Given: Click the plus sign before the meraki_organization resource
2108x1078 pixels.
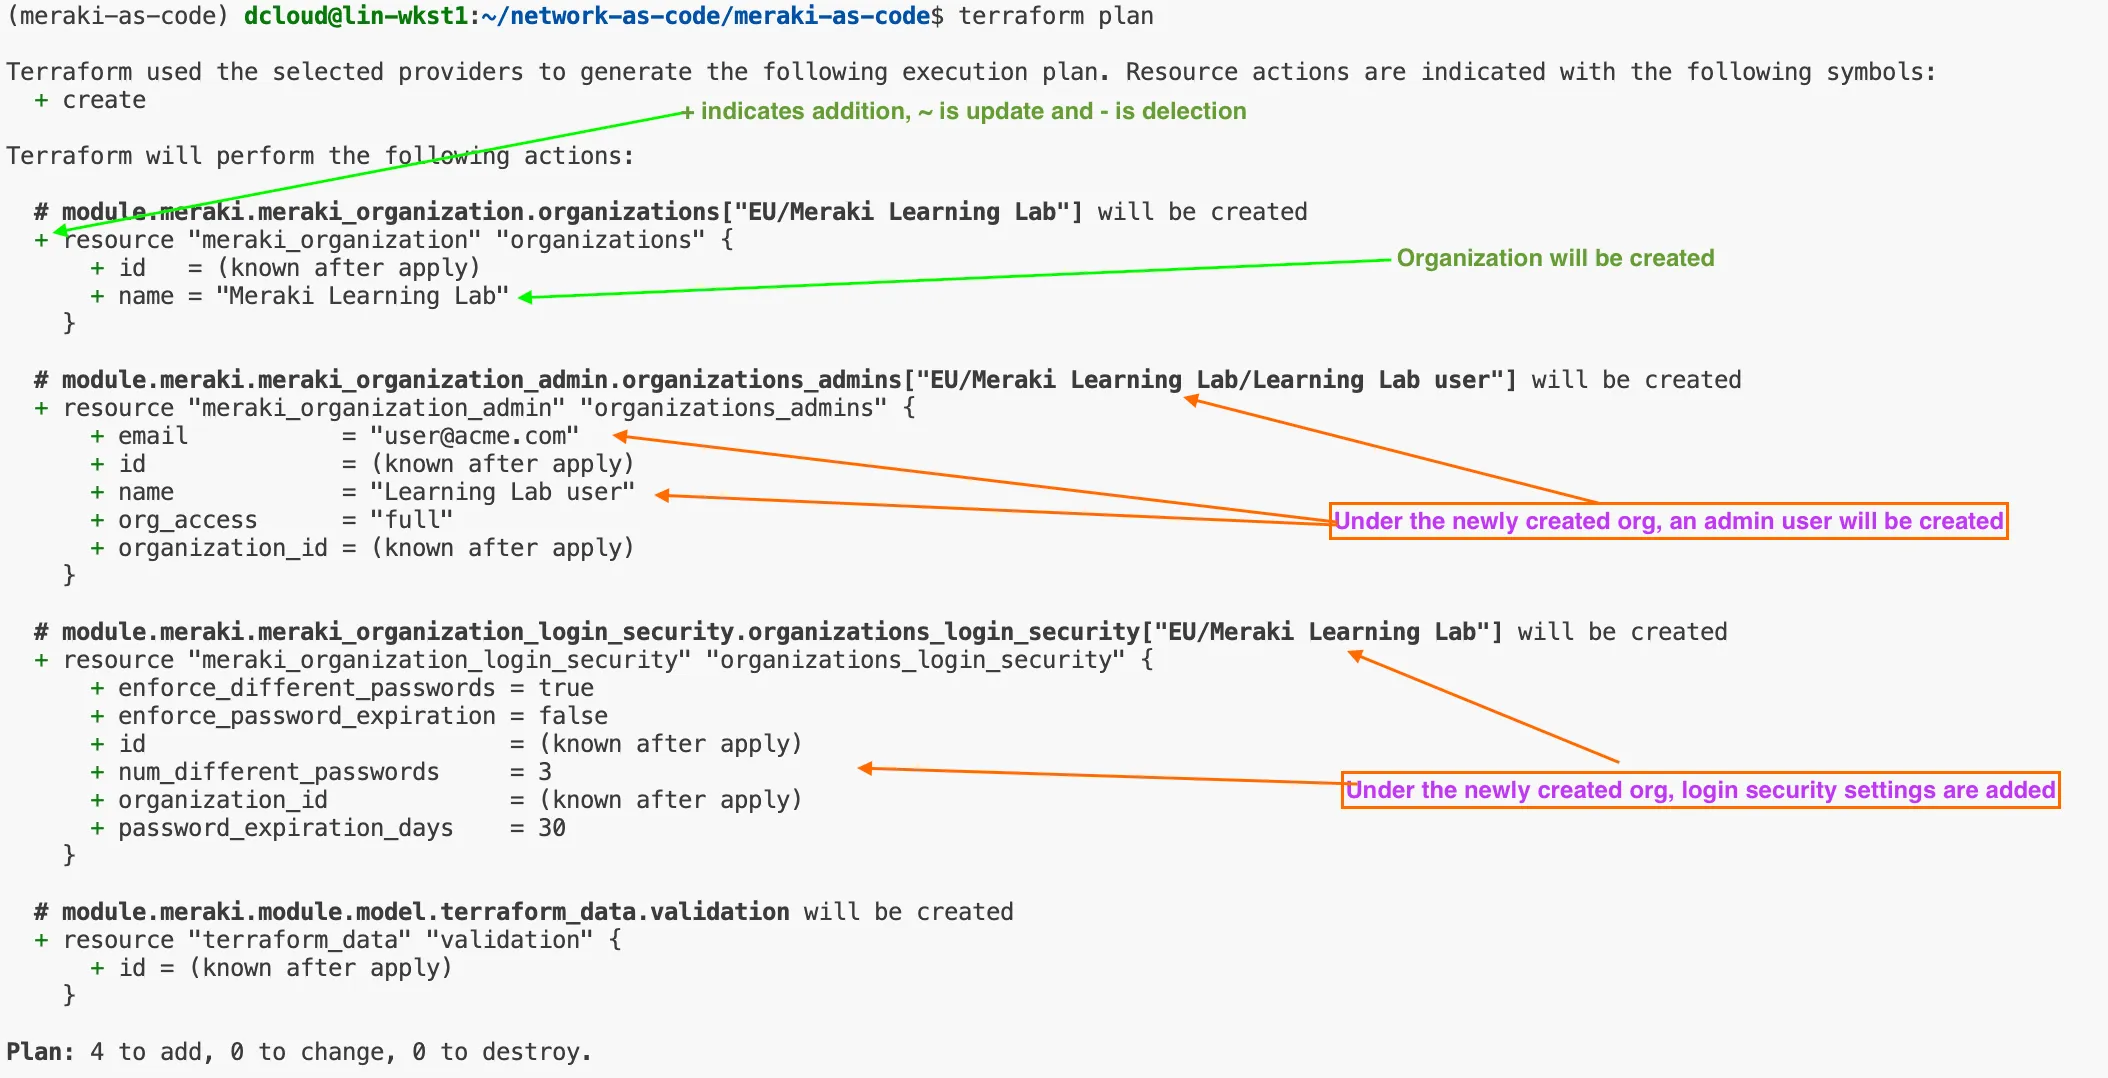Looking at the screenshot, I should [41, 240].
